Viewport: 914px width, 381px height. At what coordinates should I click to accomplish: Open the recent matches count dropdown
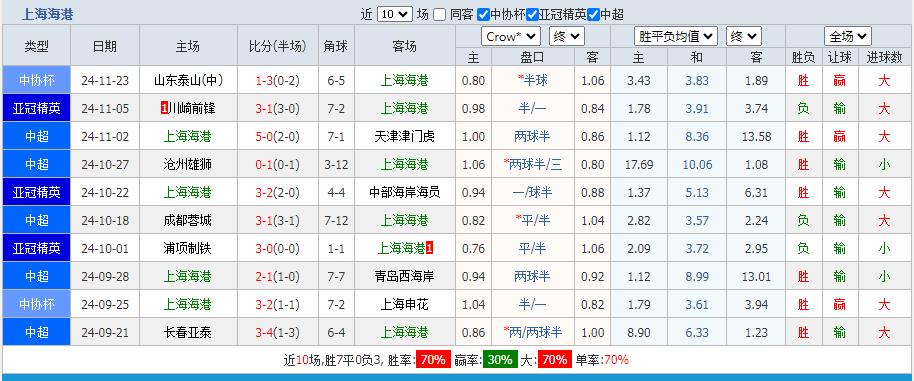pyautogui.click(x=395, y=15)
